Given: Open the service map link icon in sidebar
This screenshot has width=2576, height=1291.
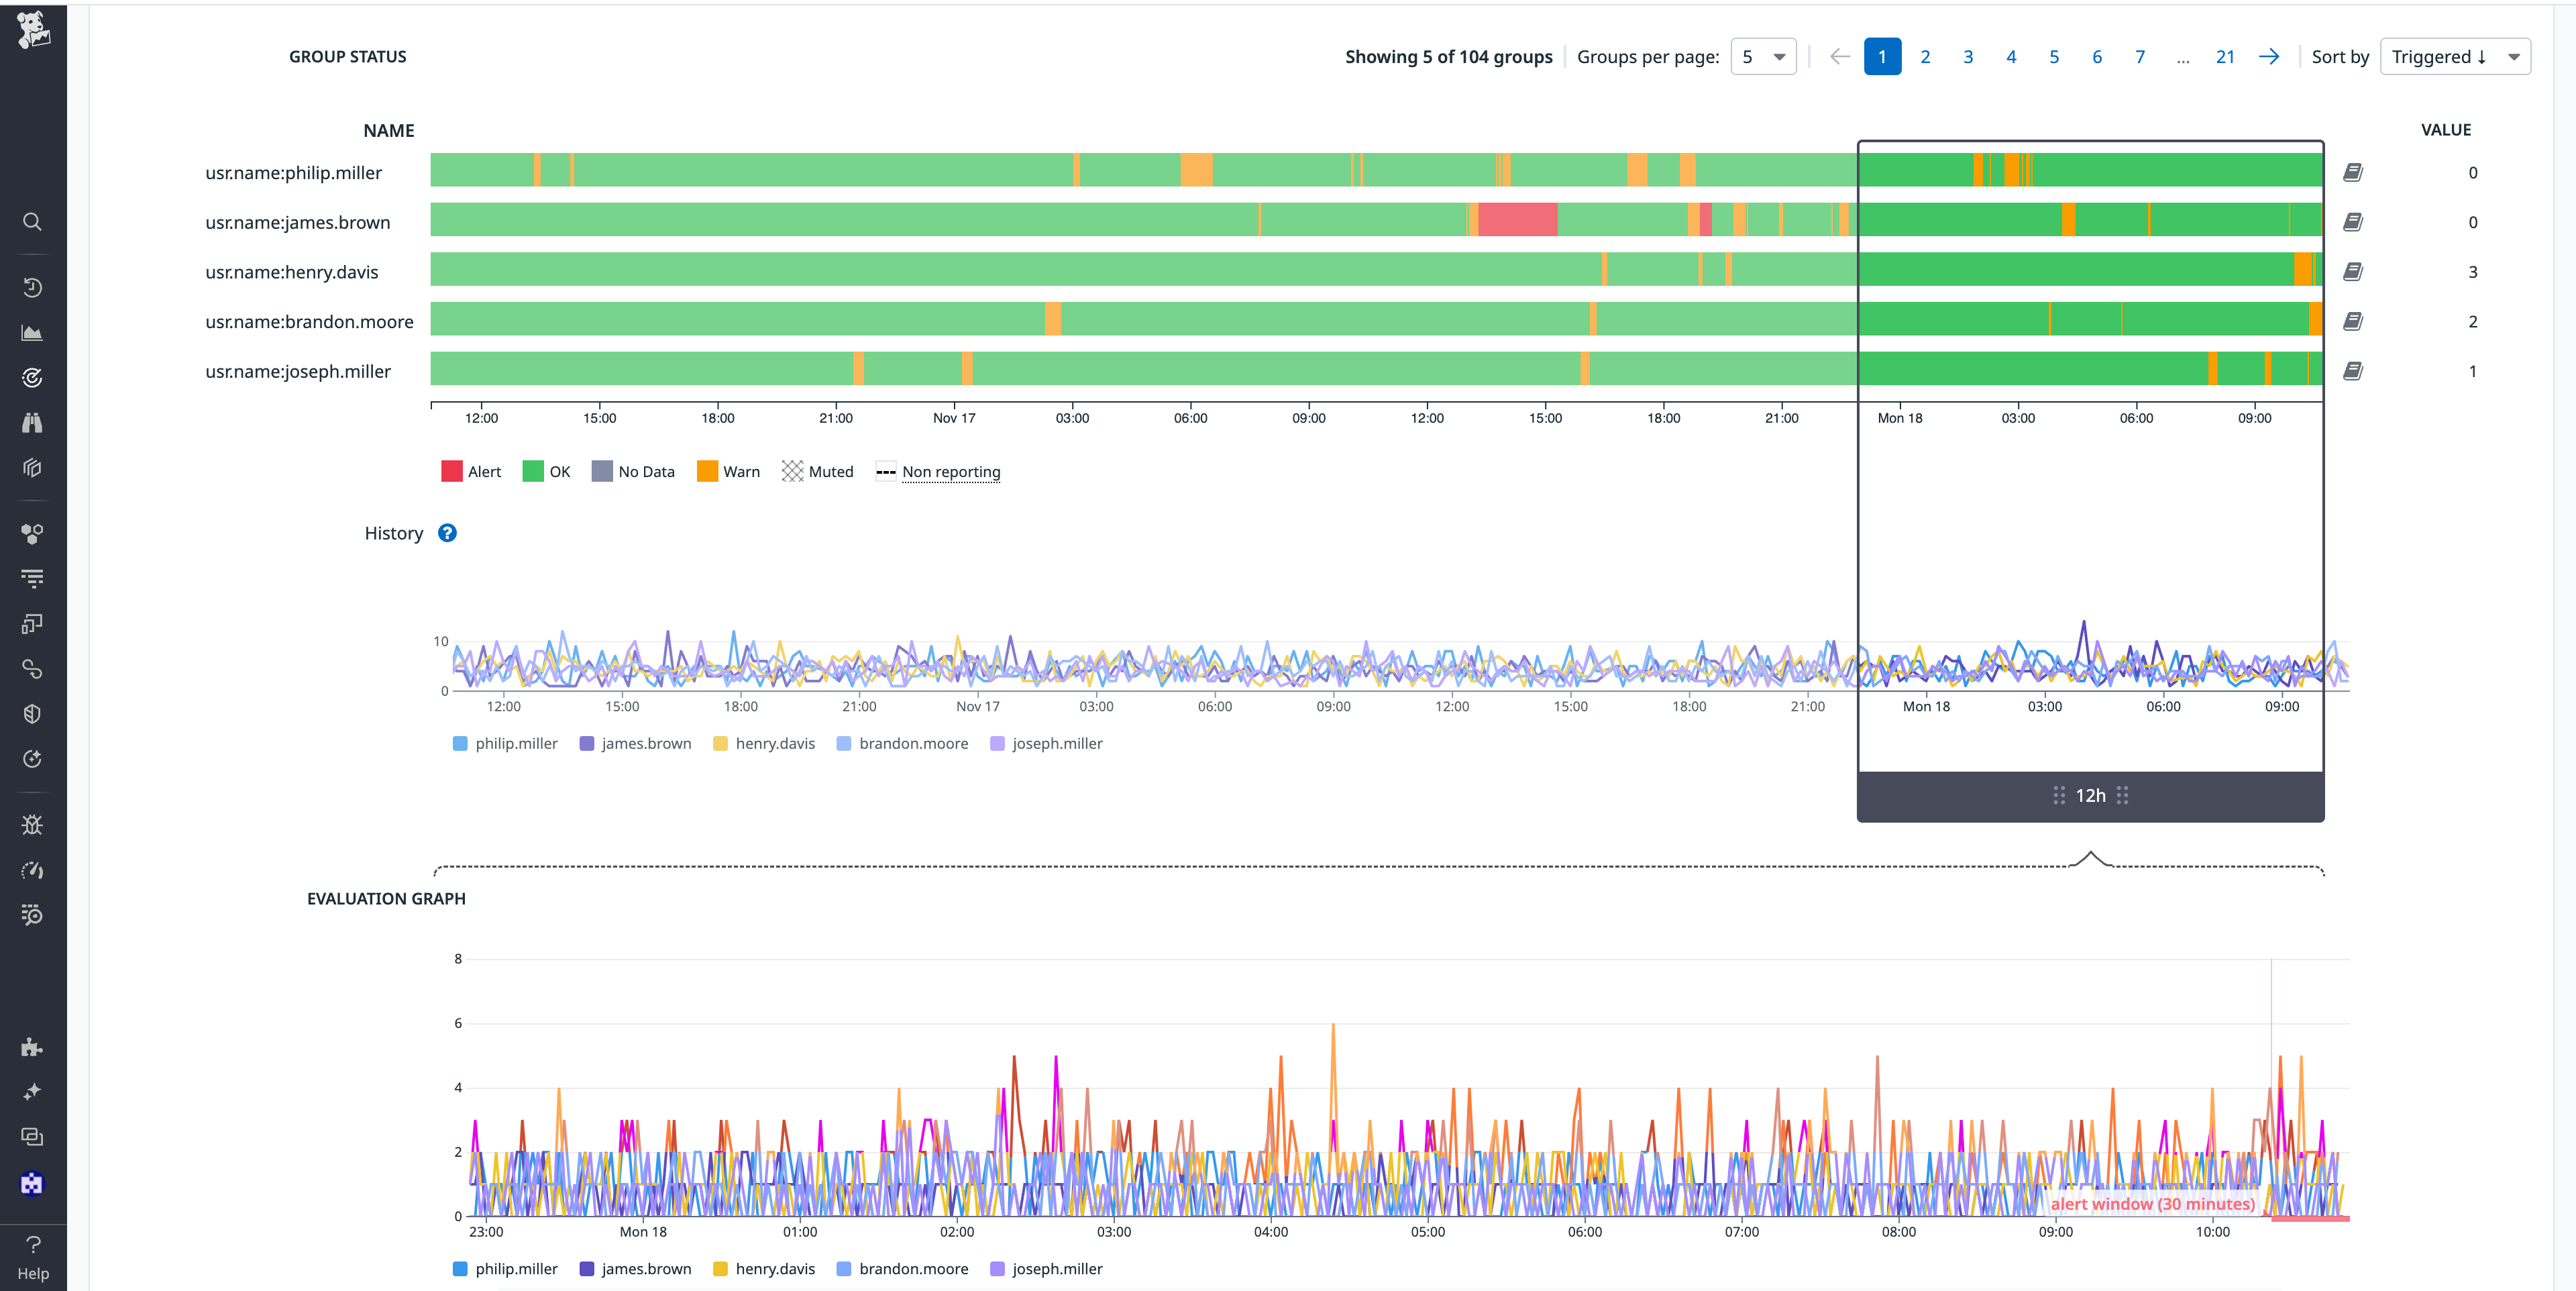Looking at the screenshot, I should [32, 669].
